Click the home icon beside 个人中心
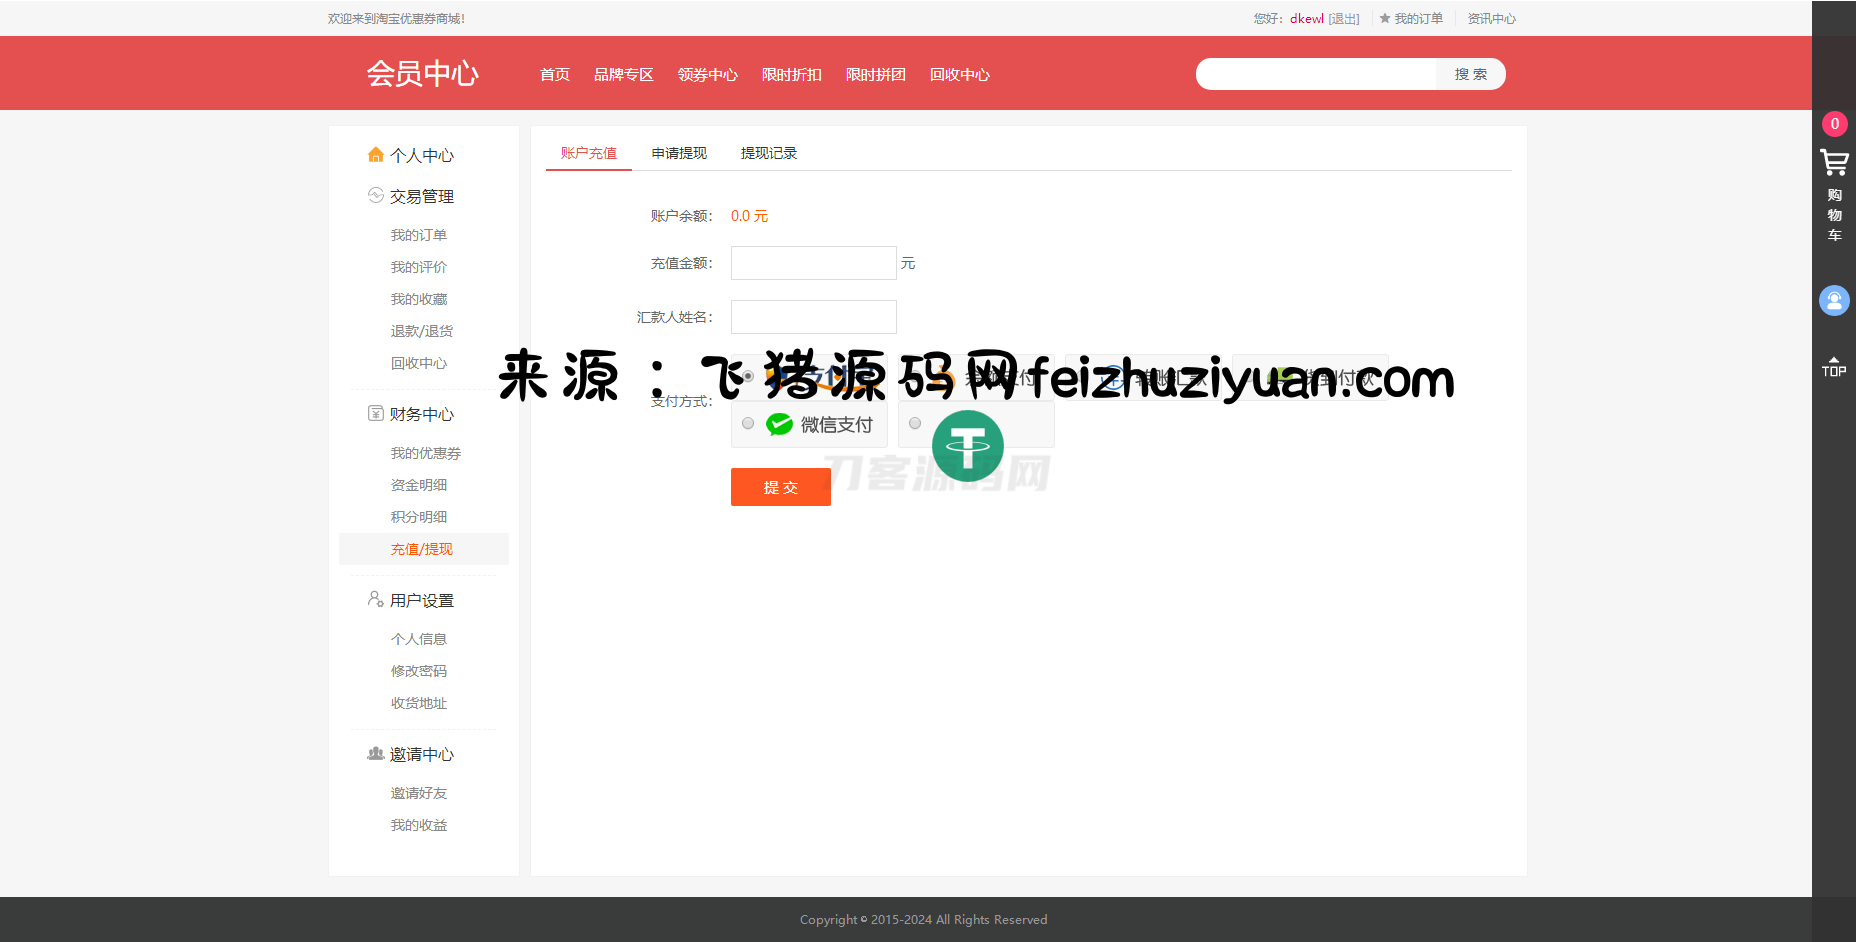This screenshot has height=942, width=1856. point(376,155)
